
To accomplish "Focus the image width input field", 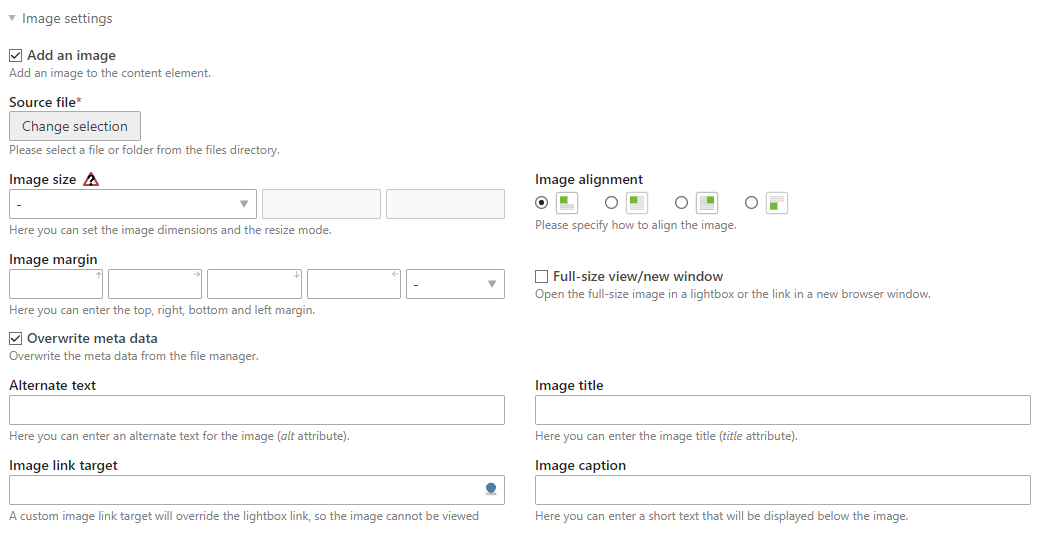I will pyautogui.click(x=321, y=204).
